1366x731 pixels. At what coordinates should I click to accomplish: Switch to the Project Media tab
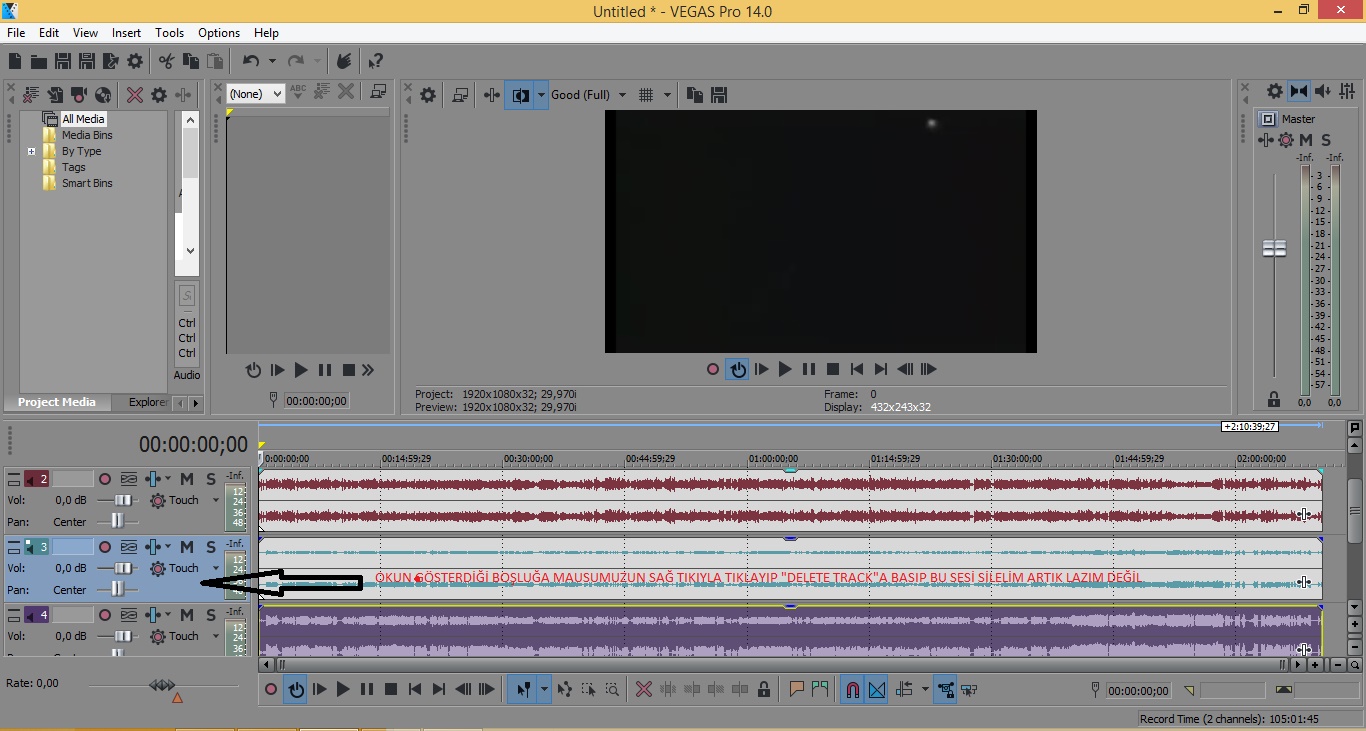tap(57, 402)
